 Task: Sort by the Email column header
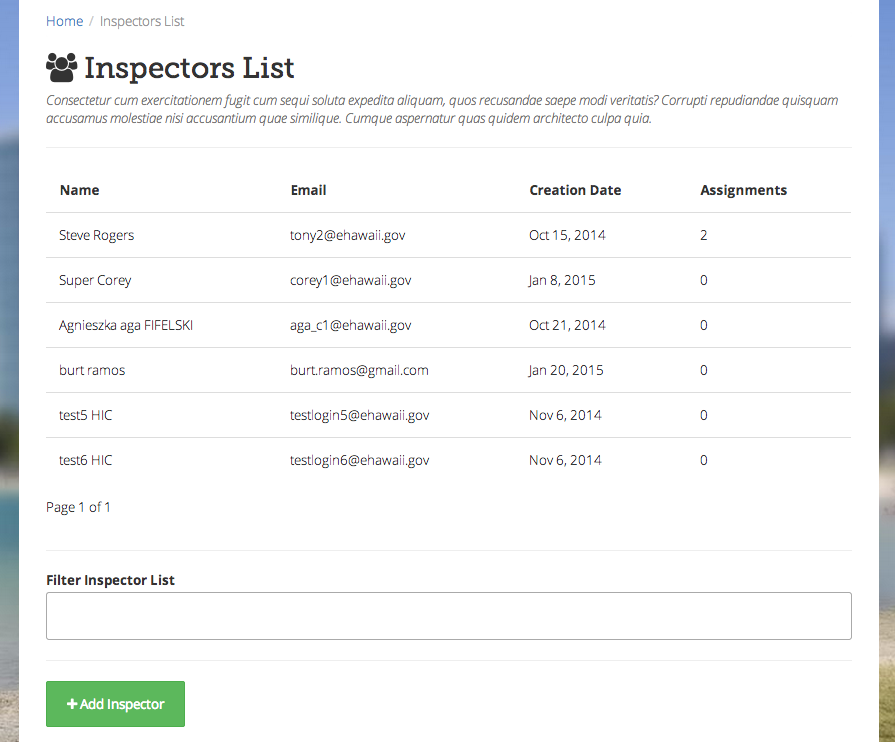tap(308, 190)
